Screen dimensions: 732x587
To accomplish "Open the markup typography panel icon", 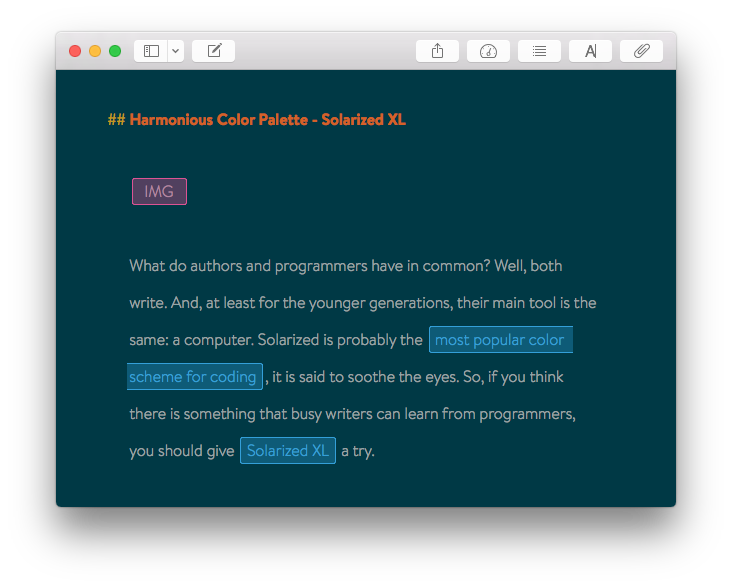I will click(591, 51).
